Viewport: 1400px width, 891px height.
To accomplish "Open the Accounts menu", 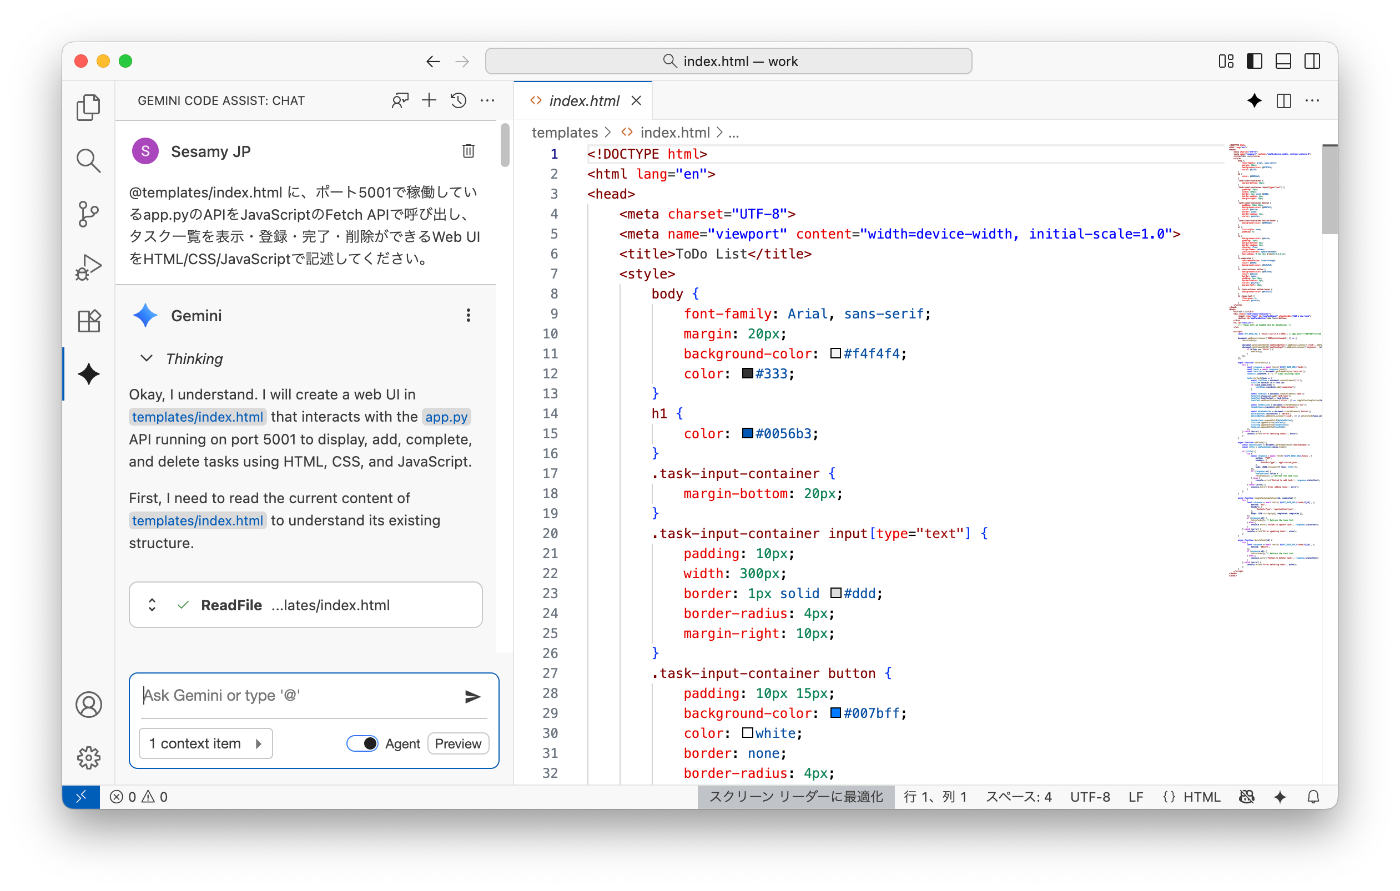I will (88, 704).
